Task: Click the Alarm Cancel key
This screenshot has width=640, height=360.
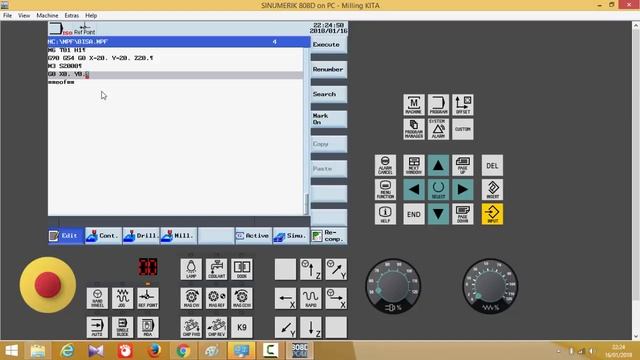Action: click(385, 165)
